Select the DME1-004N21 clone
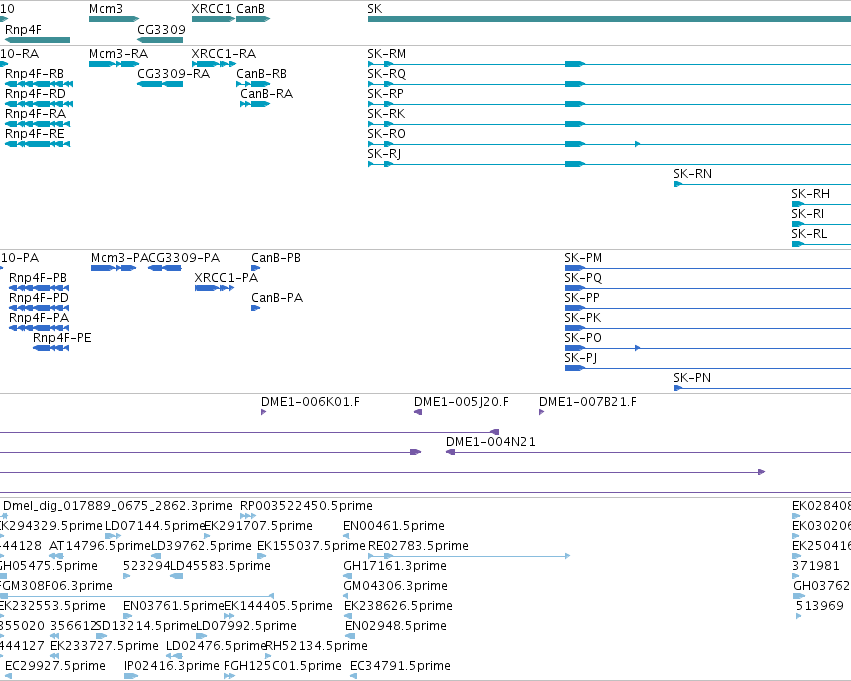Image resolution: width=851 pixels, height=681 pixels. point(649,453)
